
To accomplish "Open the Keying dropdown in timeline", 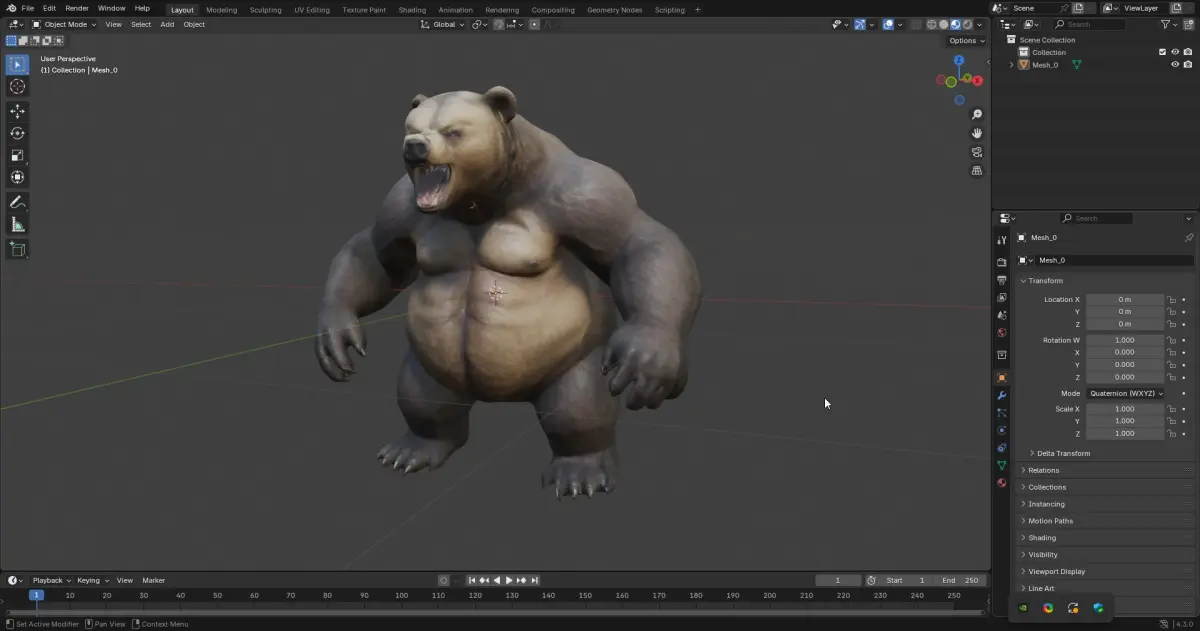I will [x=92, y=580].
